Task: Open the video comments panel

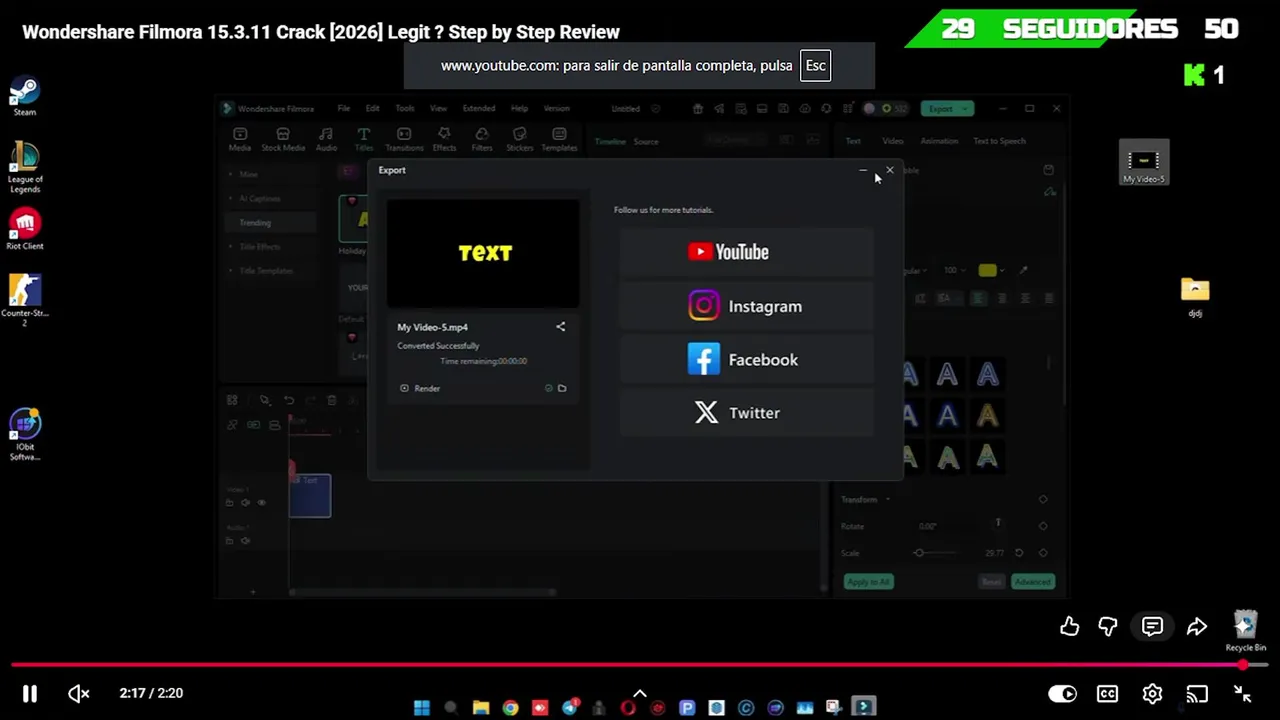Action: coord(1152,627)
